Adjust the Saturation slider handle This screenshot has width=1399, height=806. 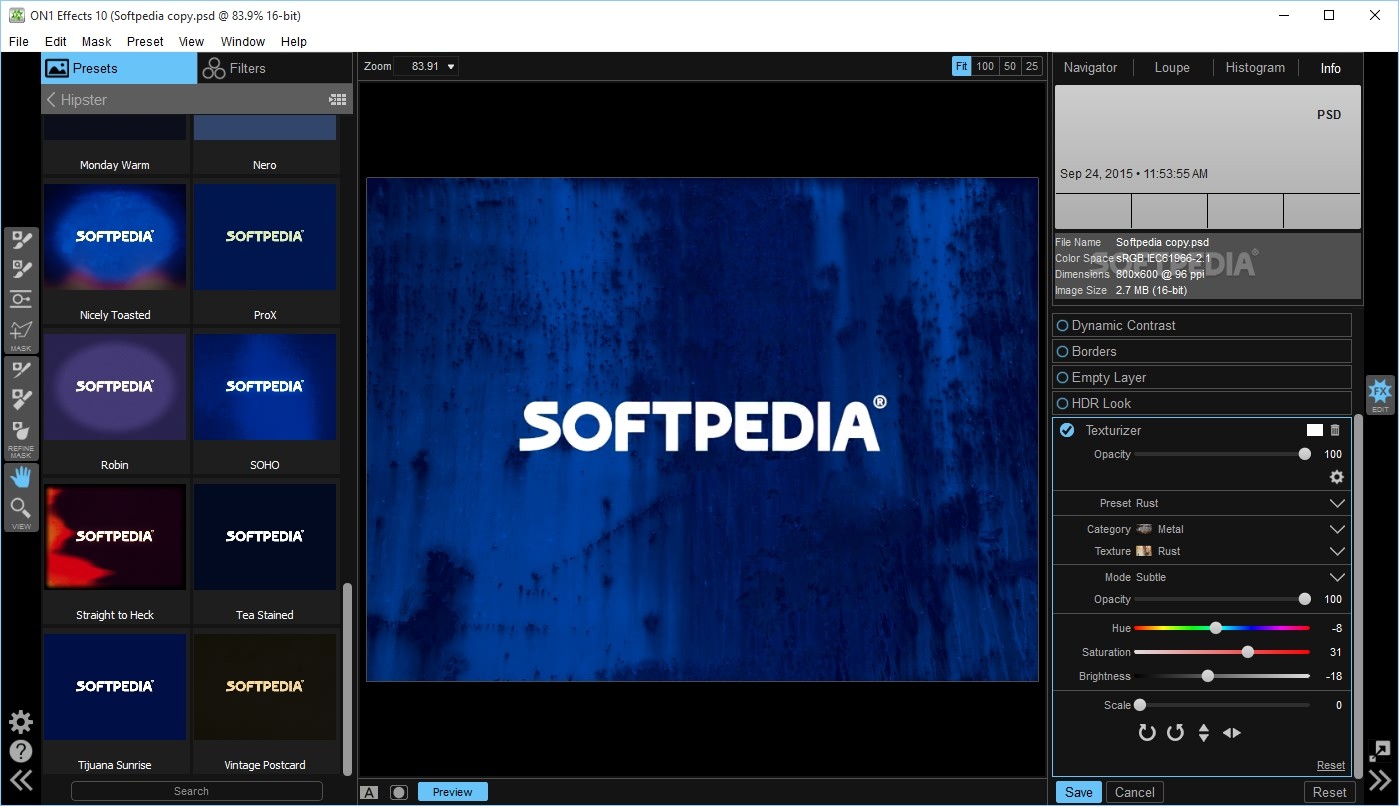point(1247,652)
